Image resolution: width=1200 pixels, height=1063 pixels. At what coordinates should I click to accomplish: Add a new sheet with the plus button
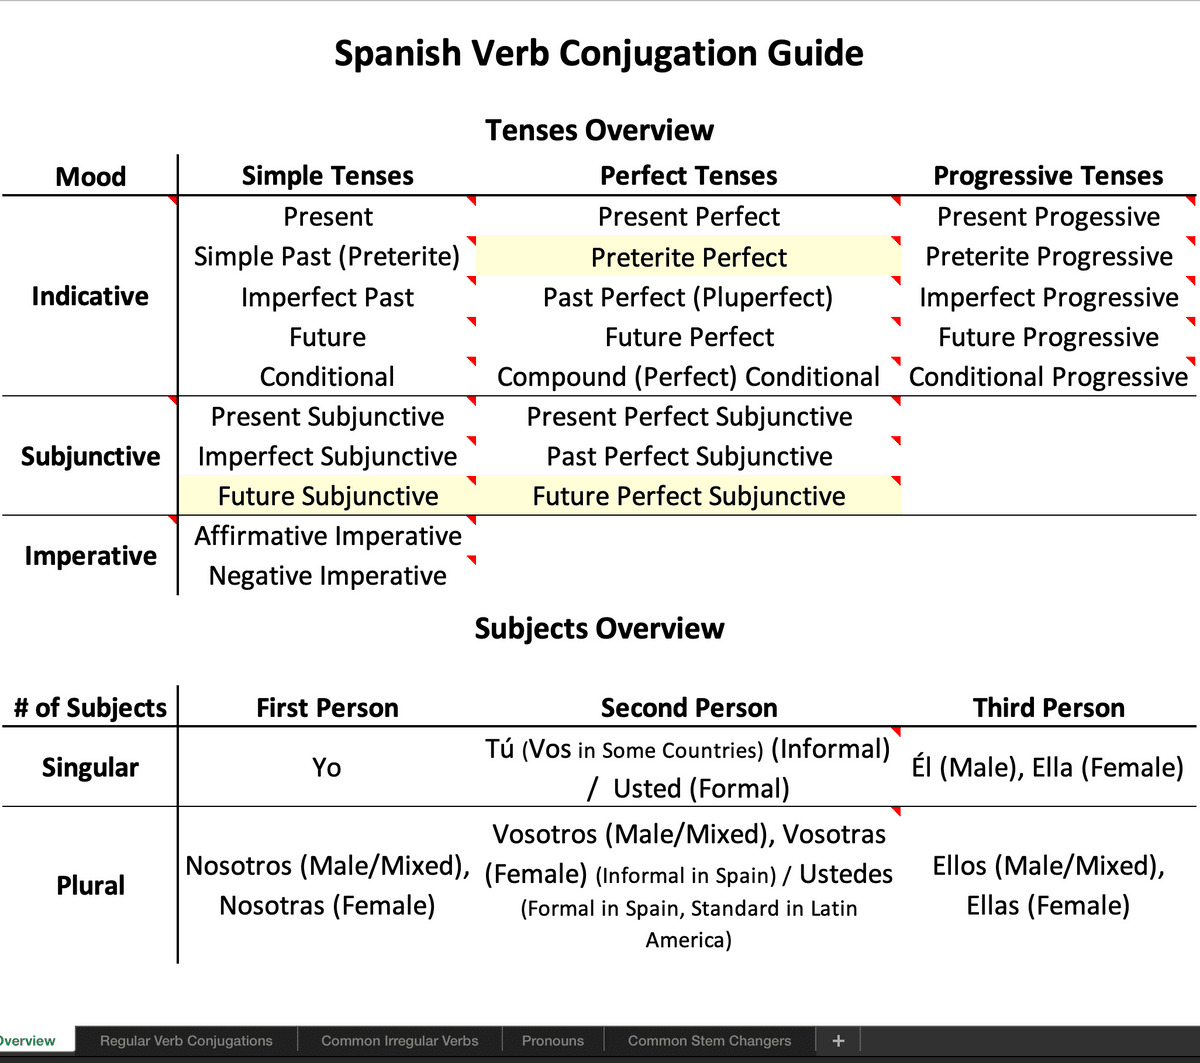[838, 1041]
